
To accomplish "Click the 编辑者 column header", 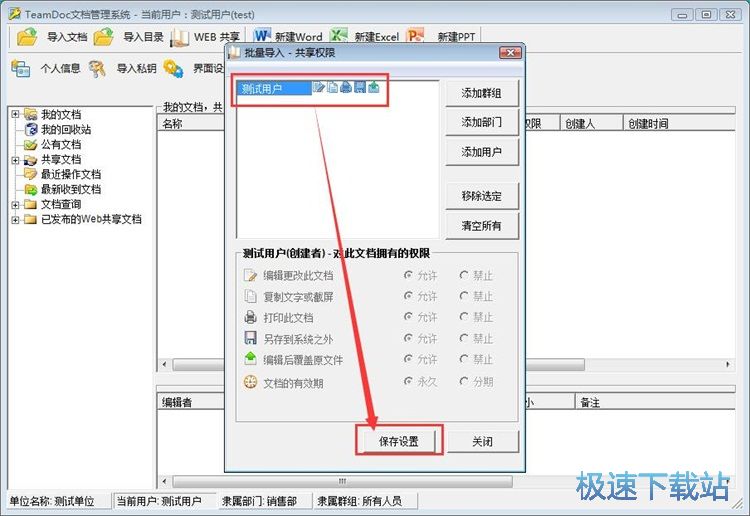I will (x=191, y=402).
